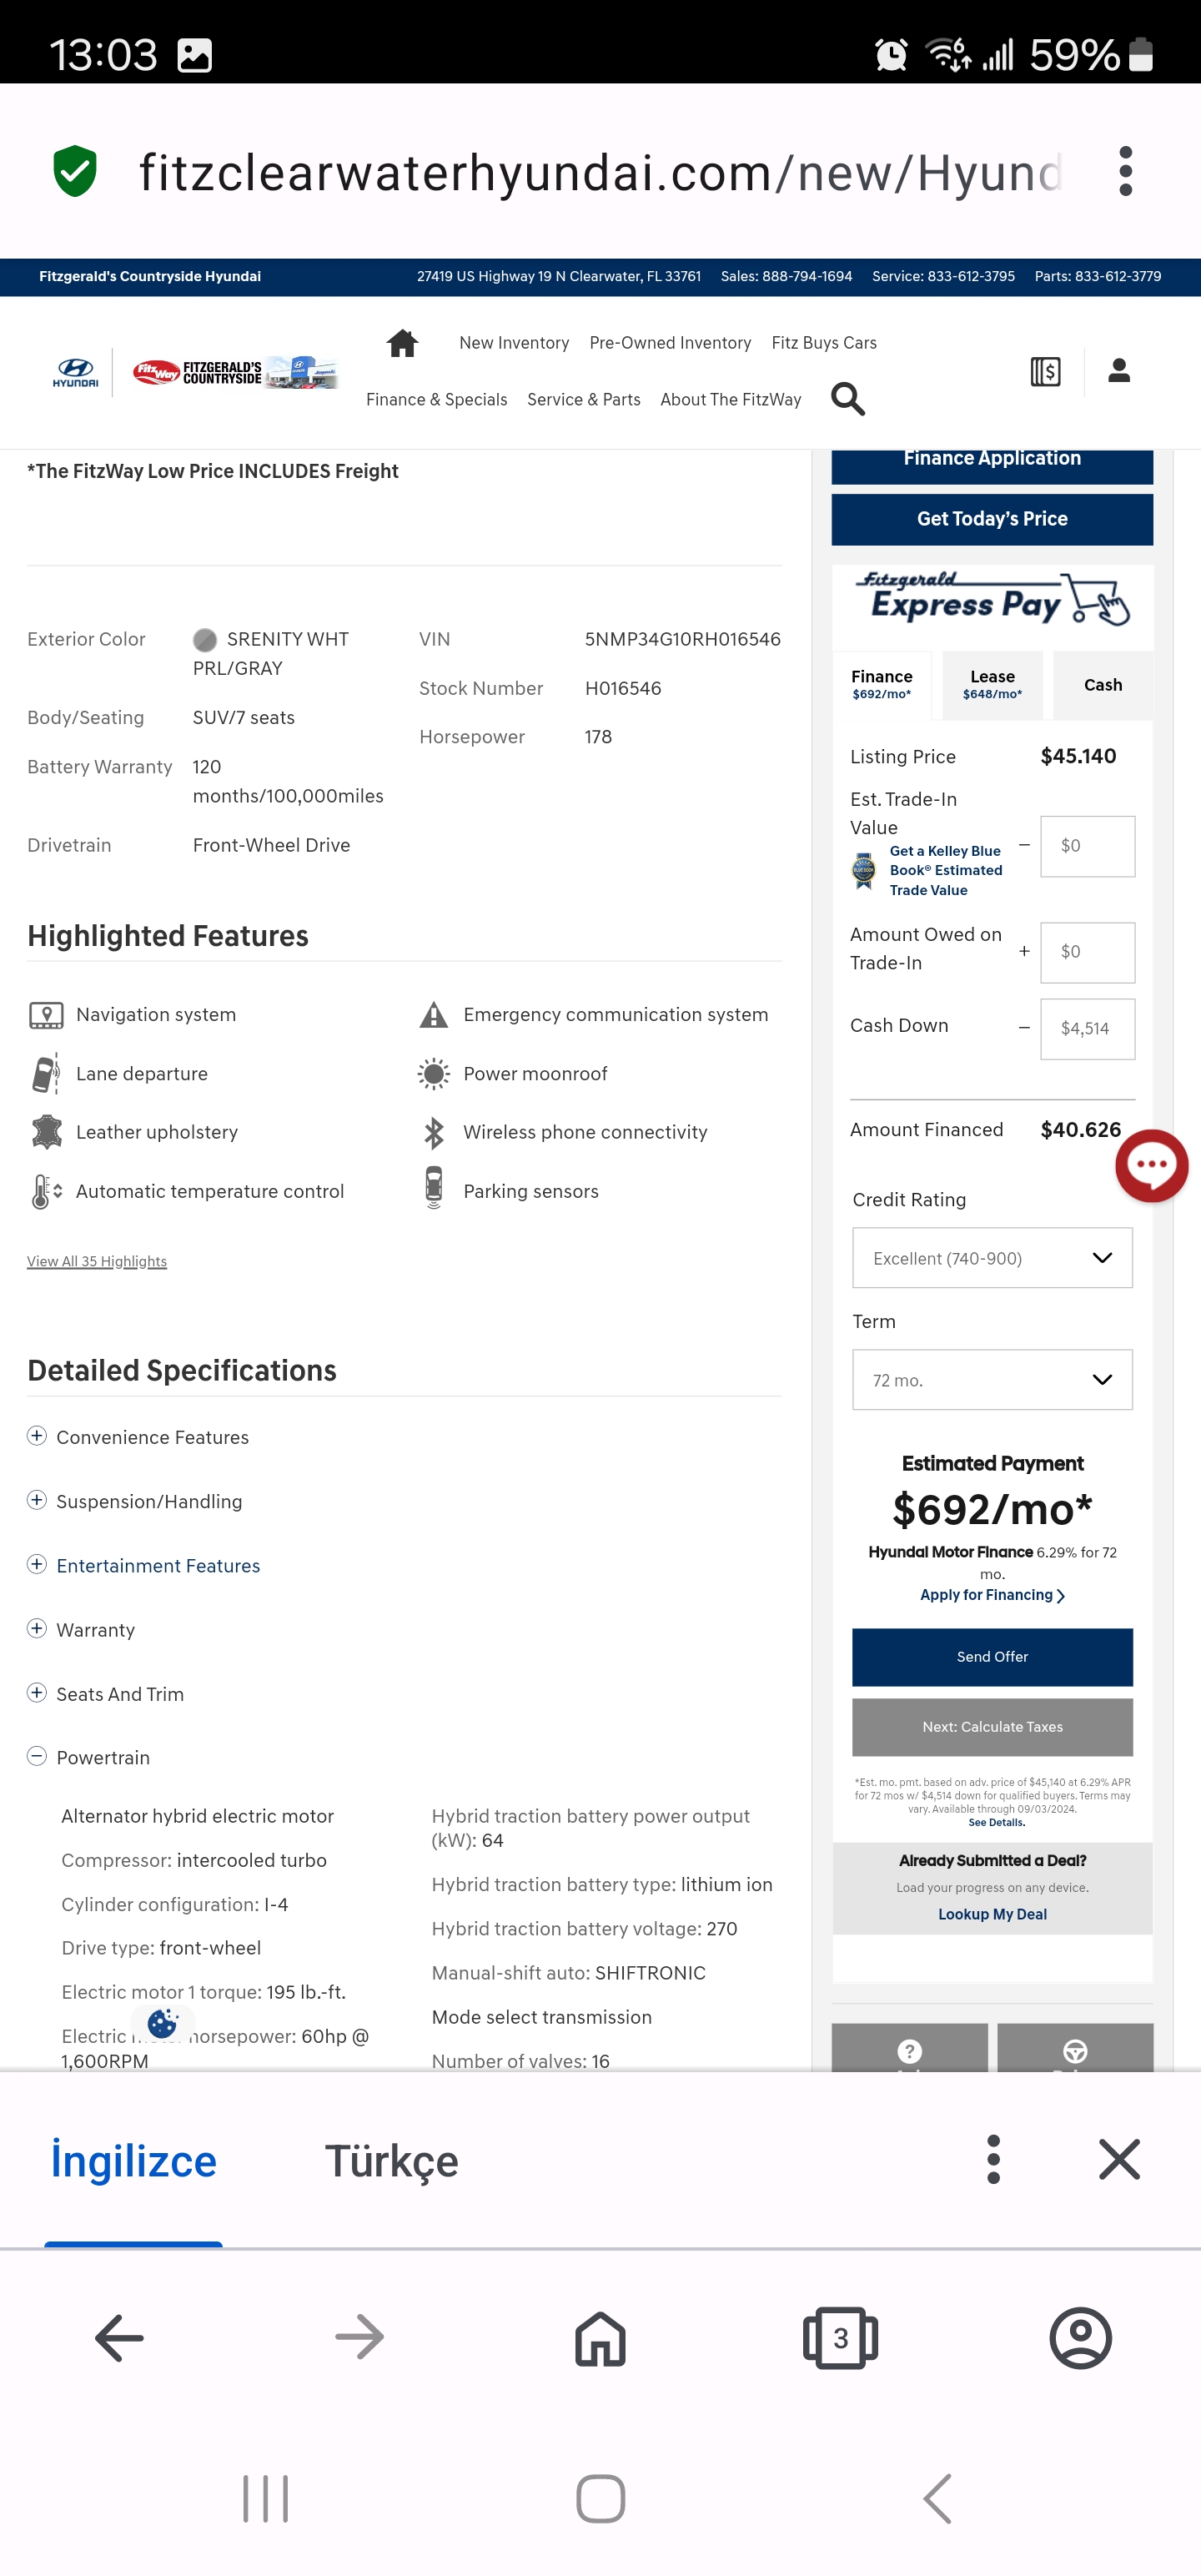Image resolution: width=1201 pixels, height=2576 pixels.
Task: Click the Est. Trade-In Value input
Action: (x=1087, y=846)
